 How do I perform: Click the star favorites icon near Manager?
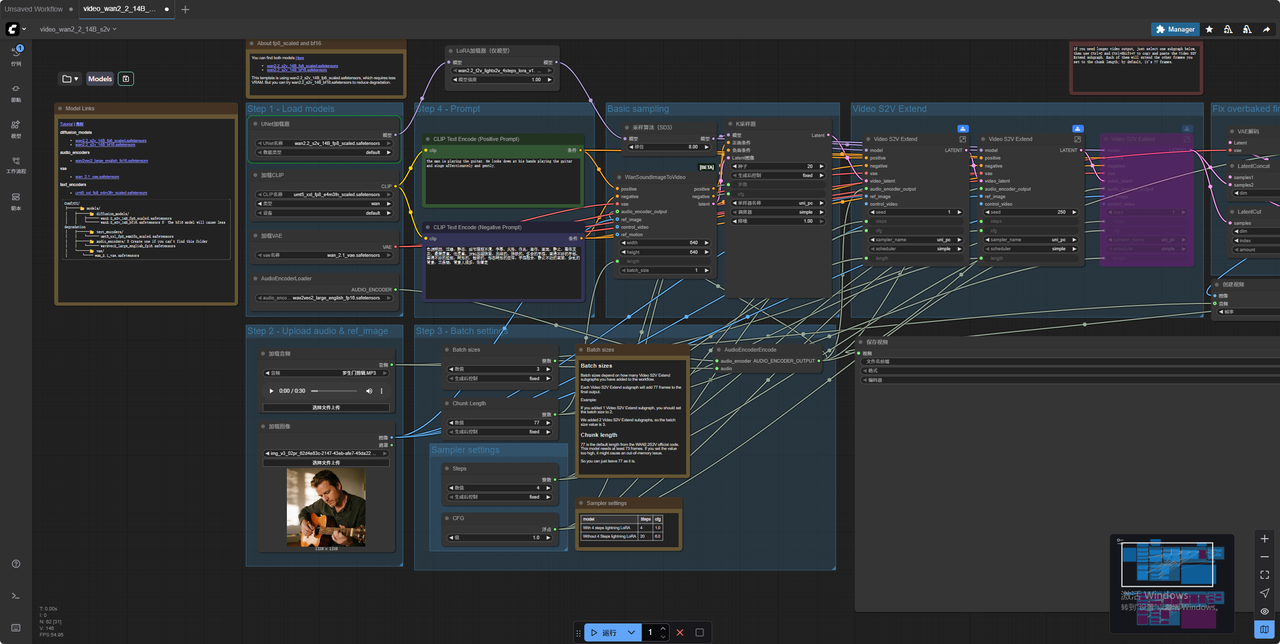(1209, 29)
